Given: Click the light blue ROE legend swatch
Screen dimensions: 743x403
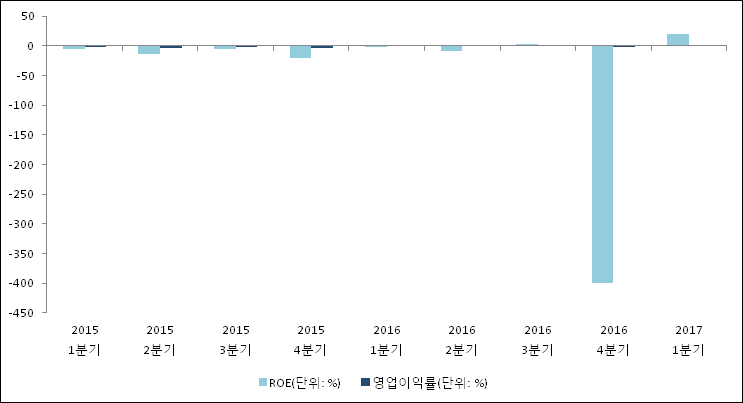Looking at the screenshot, I should [263, 382].
